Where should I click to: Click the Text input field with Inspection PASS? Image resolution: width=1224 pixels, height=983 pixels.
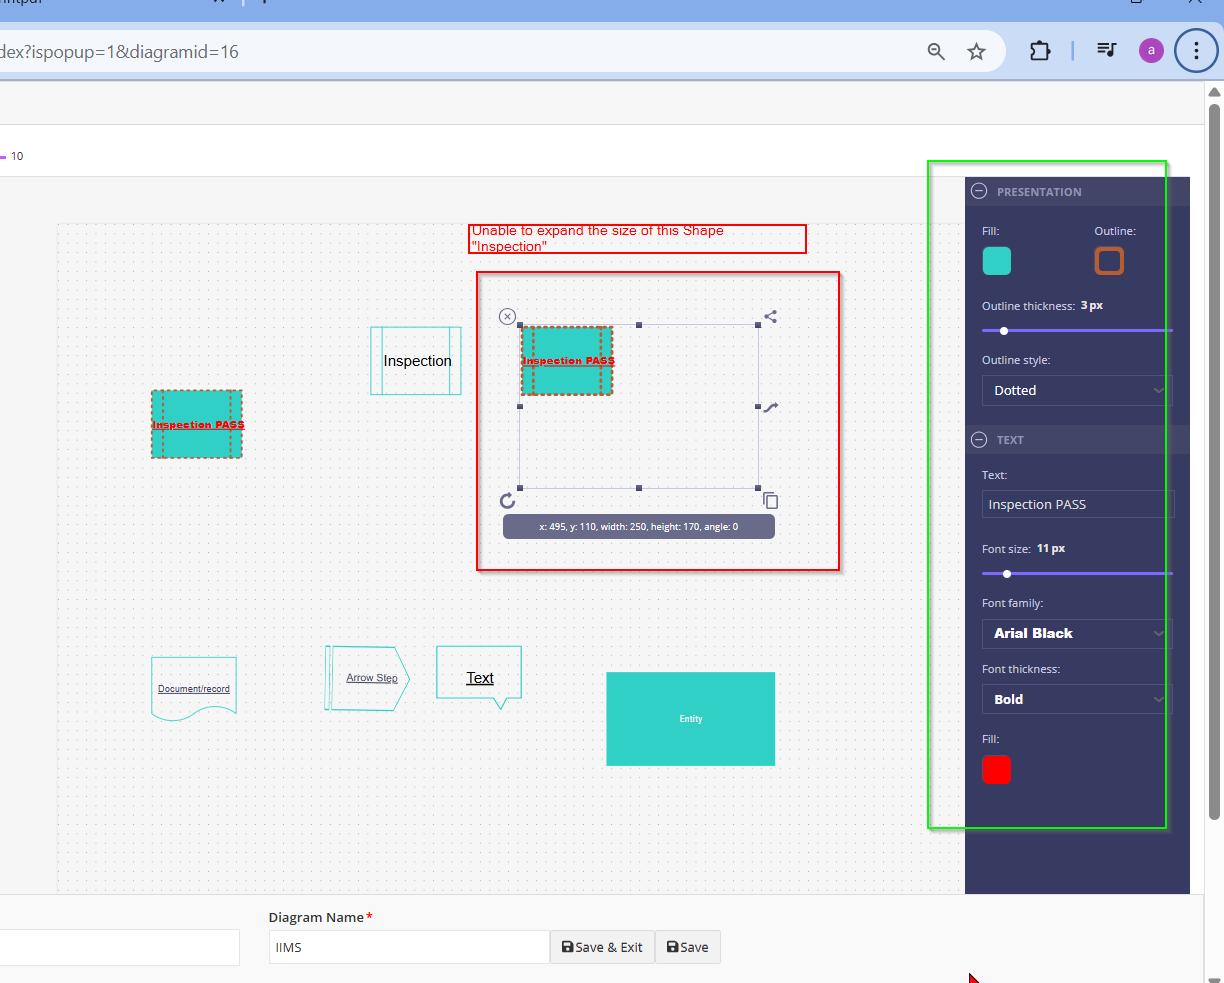click(1077, 504)
